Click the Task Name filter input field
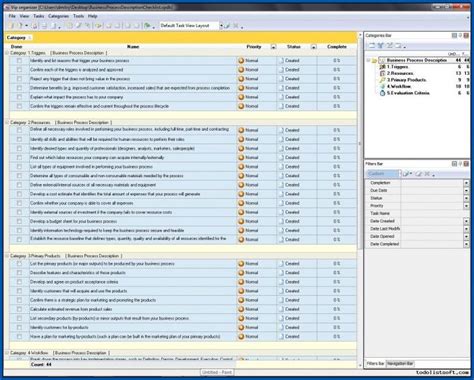The image size is (474, 380). (x=435, y=214)
